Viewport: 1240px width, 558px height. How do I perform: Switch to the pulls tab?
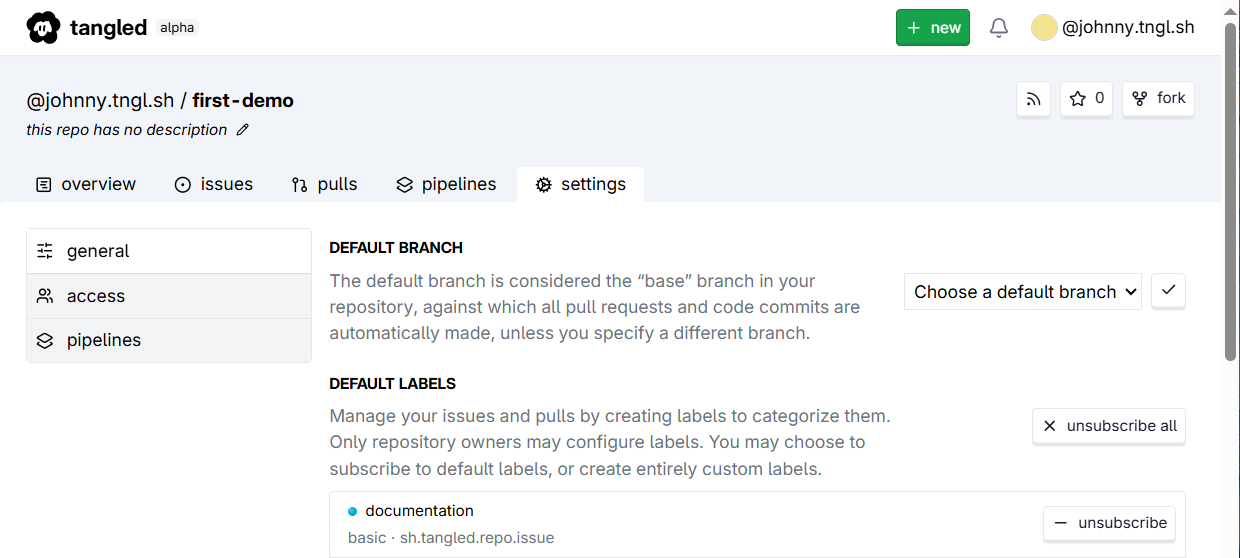pos(324,184)
